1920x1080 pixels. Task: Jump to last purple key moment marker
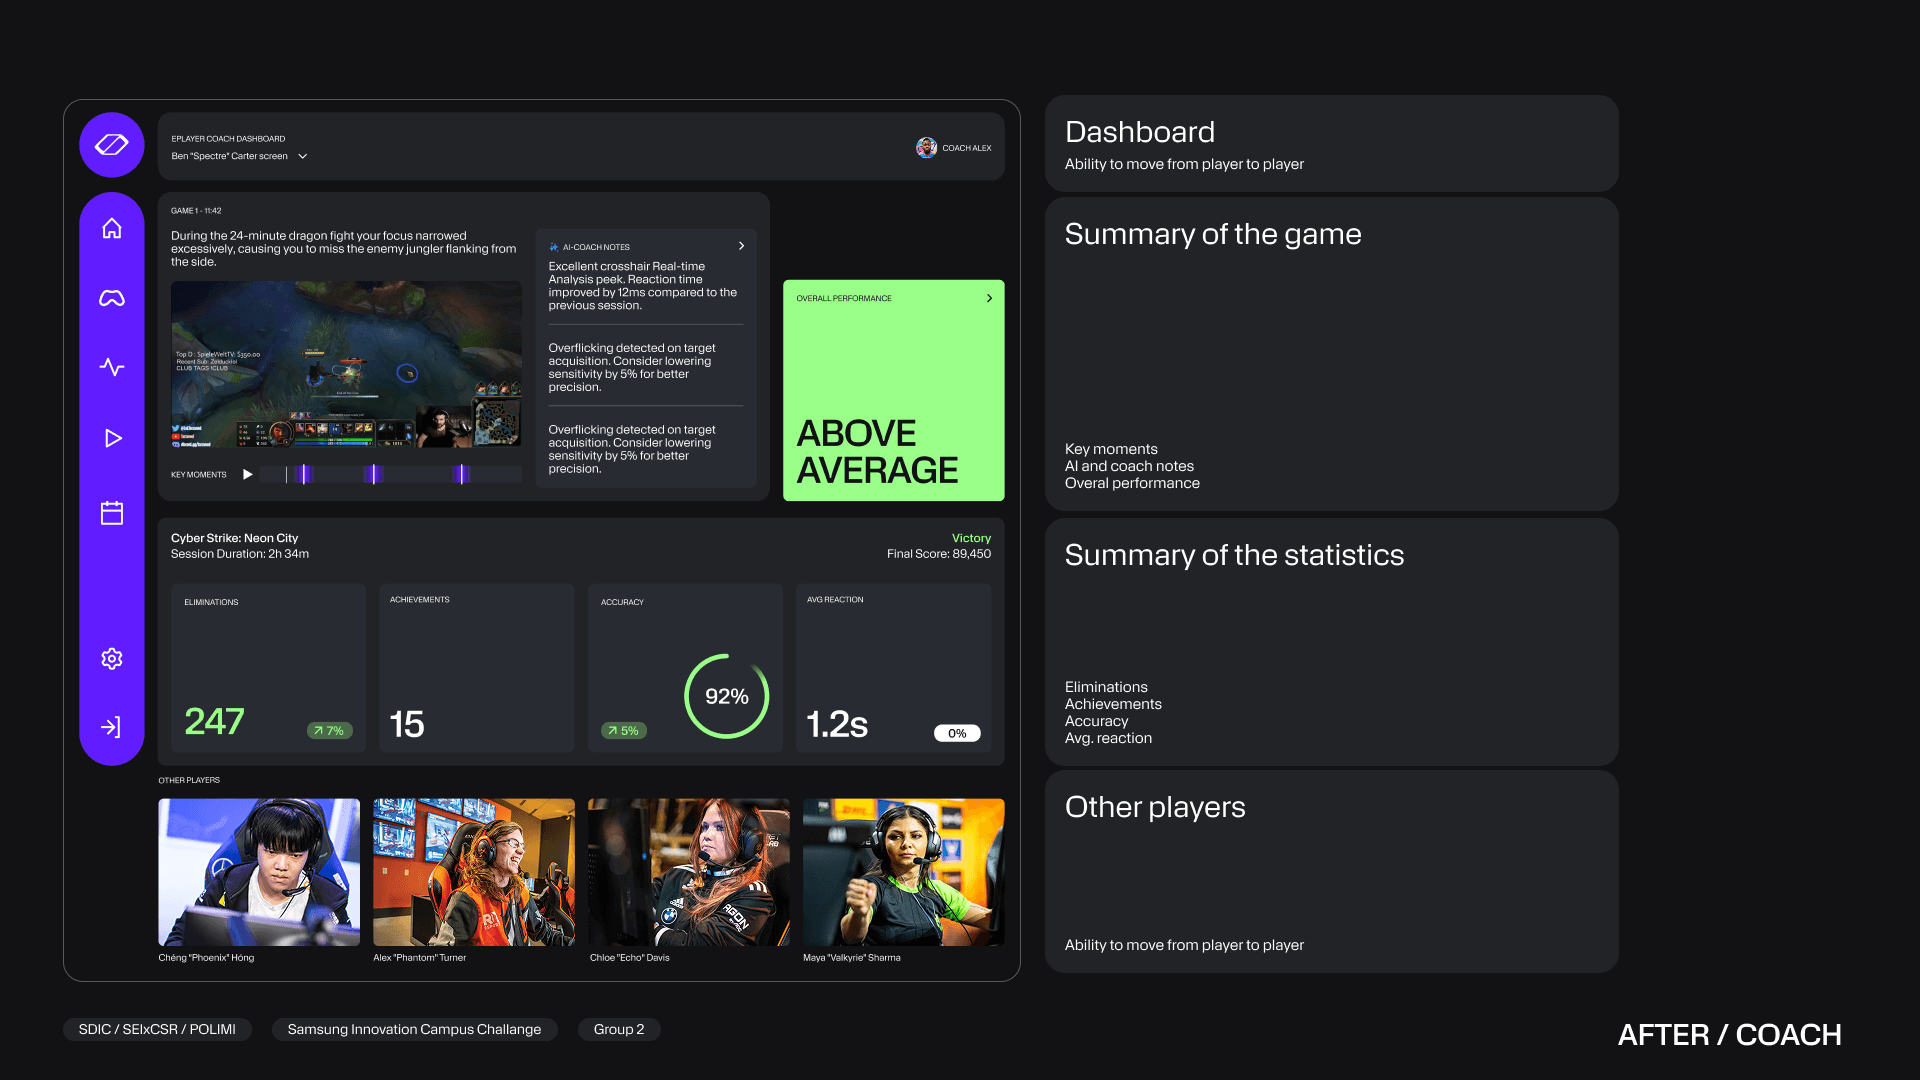(x=461, y=474)
